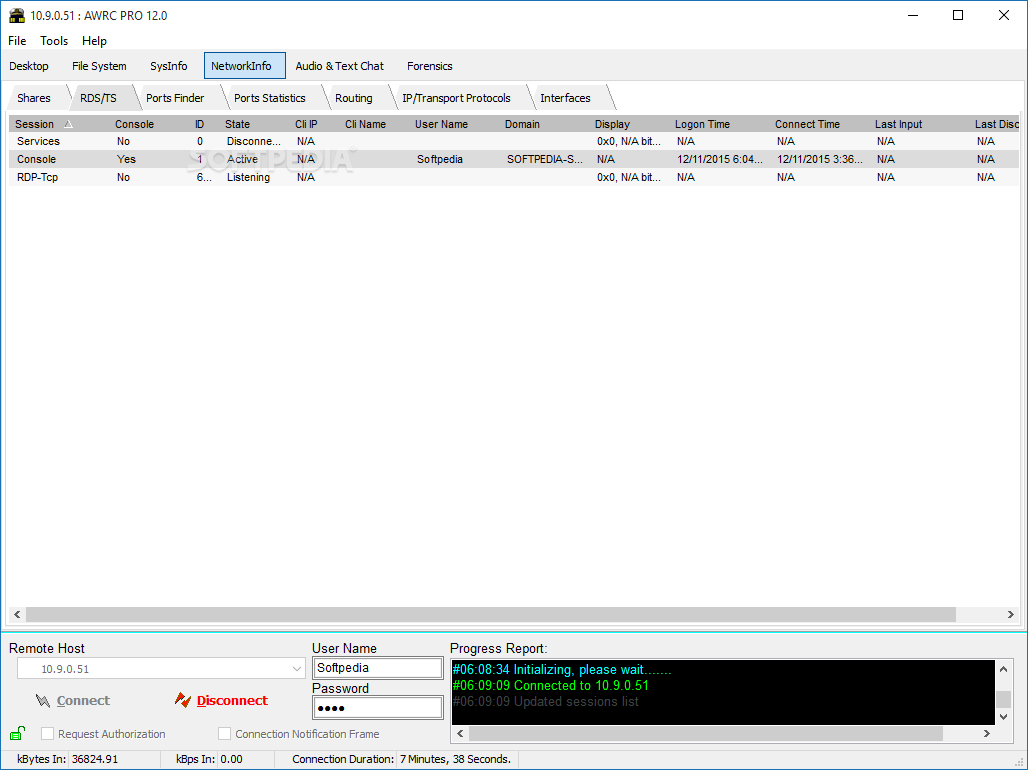
Task: Click the AWRC PRO application icon in title bar
Action: pos(16,15)
